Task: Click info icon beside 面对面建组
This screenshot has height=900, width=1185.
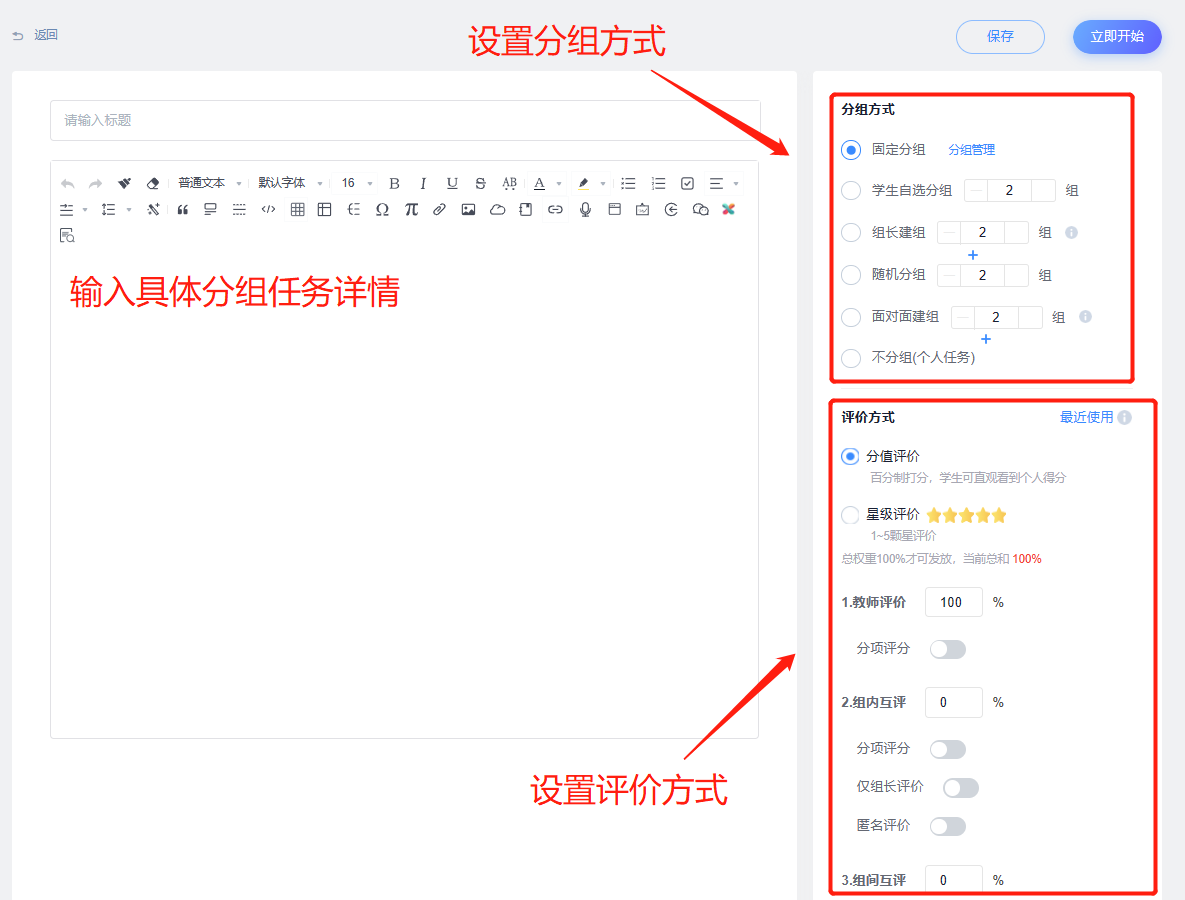Action: [1085, 317]
